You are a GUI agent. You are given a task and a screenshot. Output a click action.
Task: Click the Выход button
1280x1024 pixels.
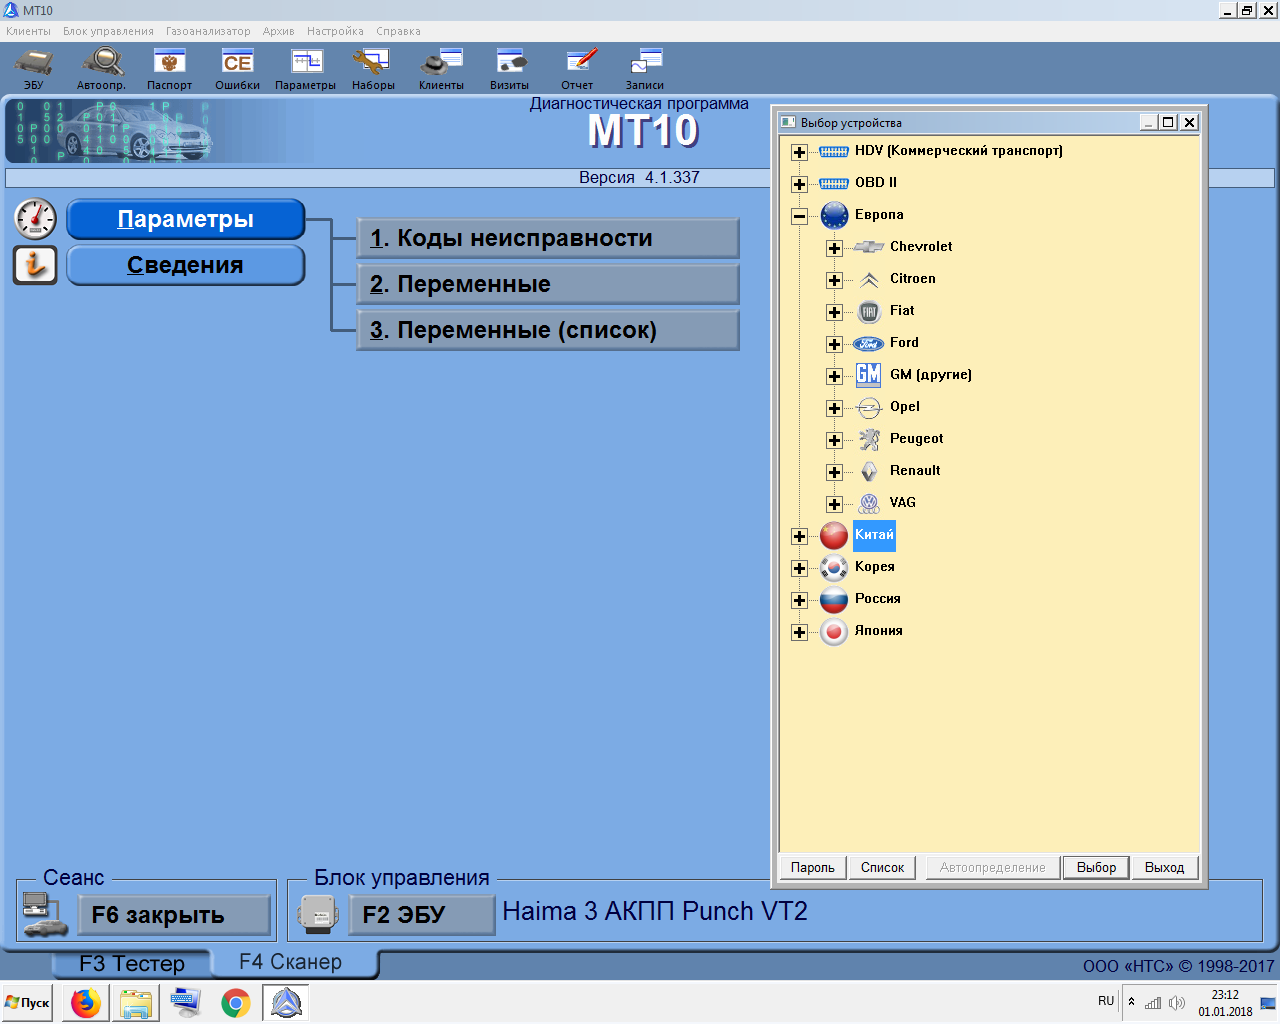click(1164, 867)
